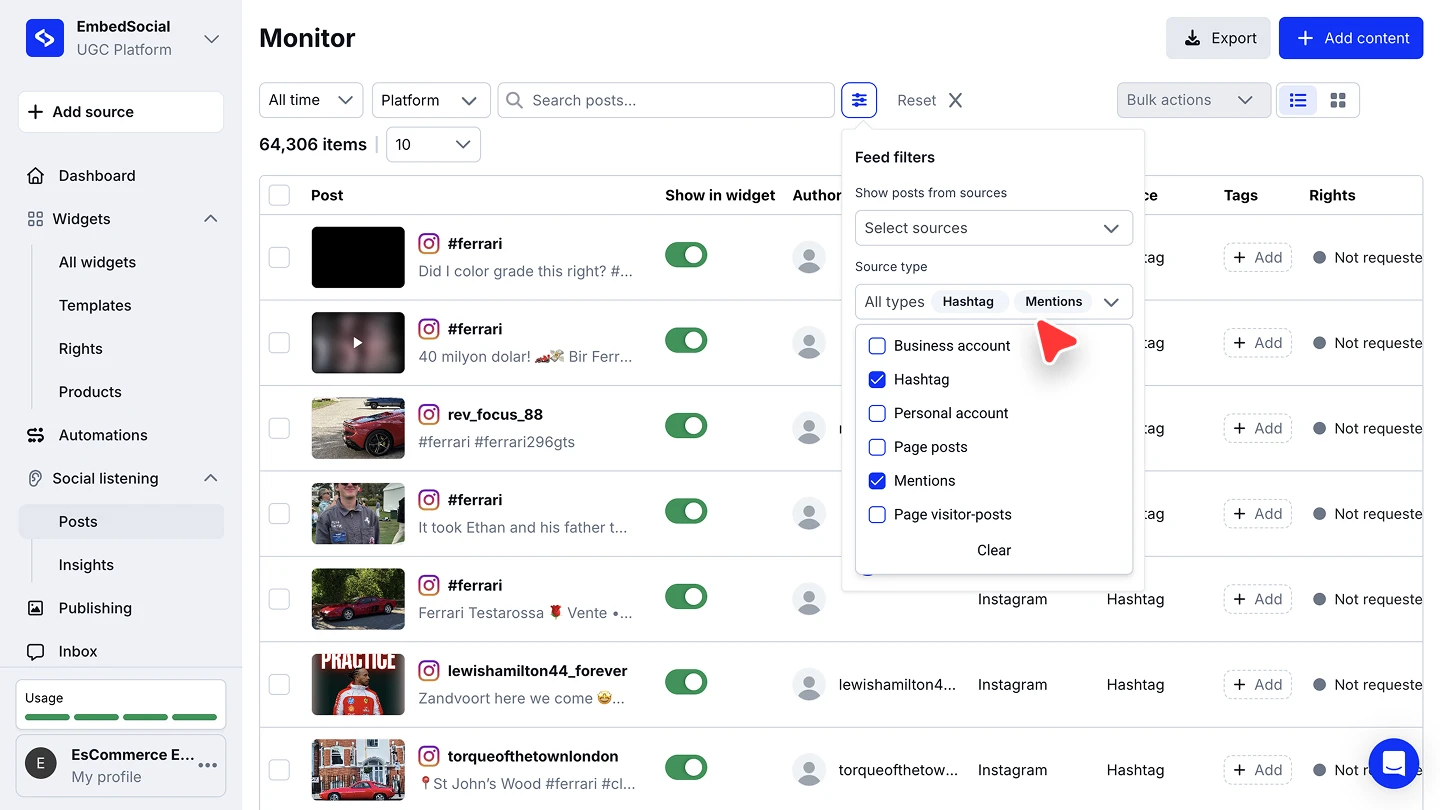The width and height of the screenshot is (1440, 810).
Task: Select checkbox for torqueofthetownlondon row
Action: click(279, 770)
